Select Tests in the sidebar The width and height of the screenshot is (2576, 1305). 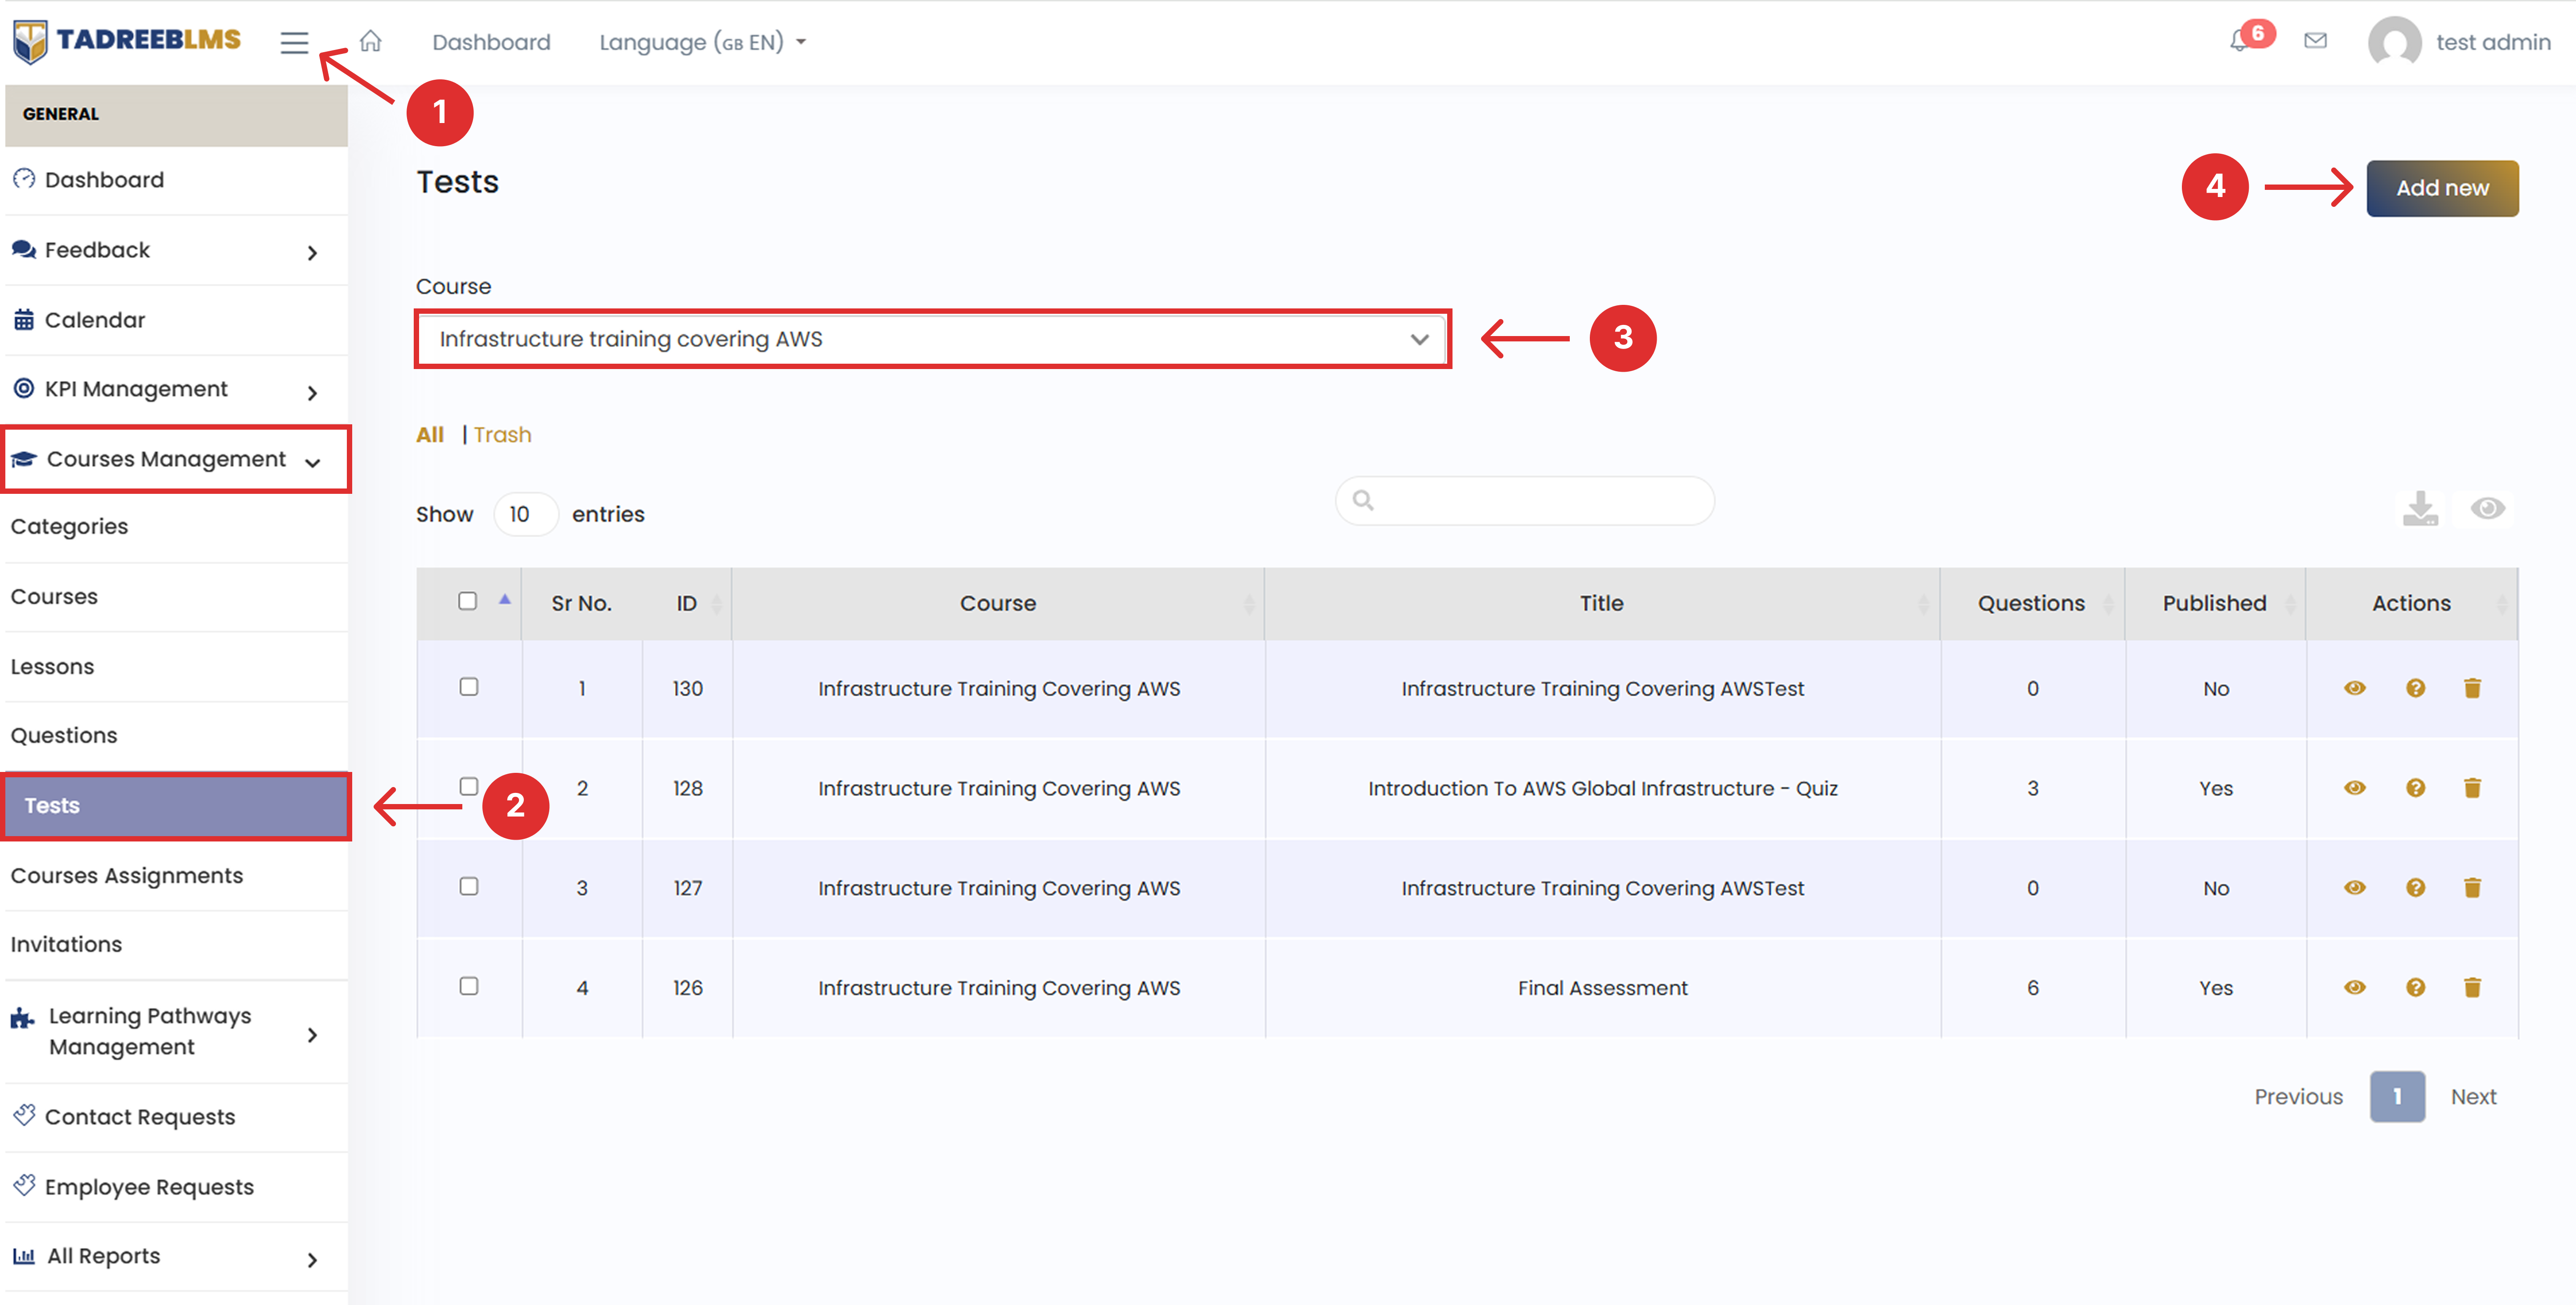pyautogui.click(x=176, y=806)
